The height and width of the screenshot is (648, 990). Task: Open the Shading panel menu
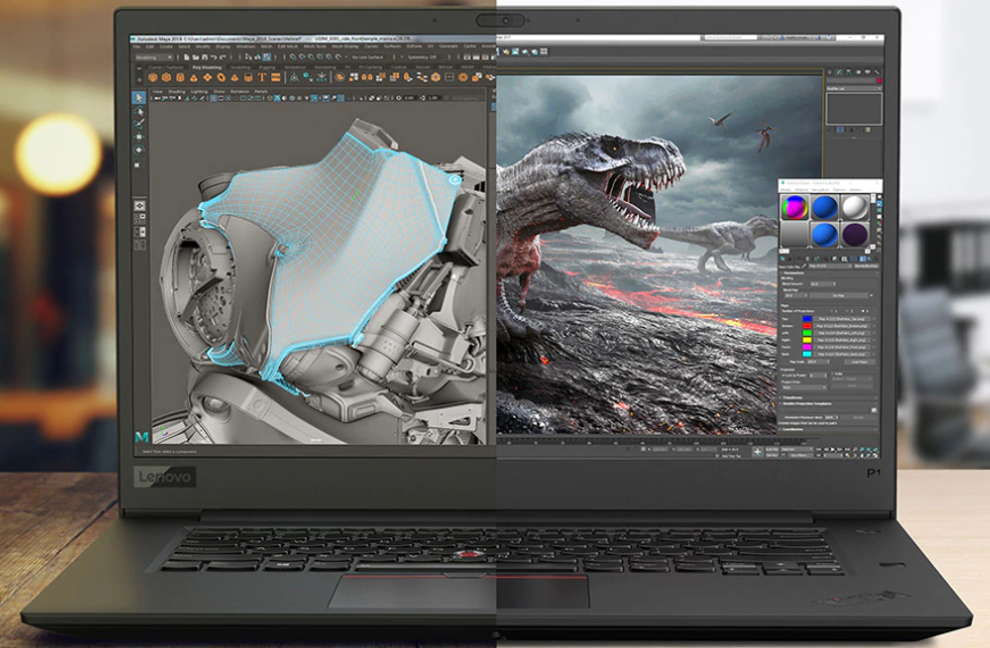tap(177, 92)
